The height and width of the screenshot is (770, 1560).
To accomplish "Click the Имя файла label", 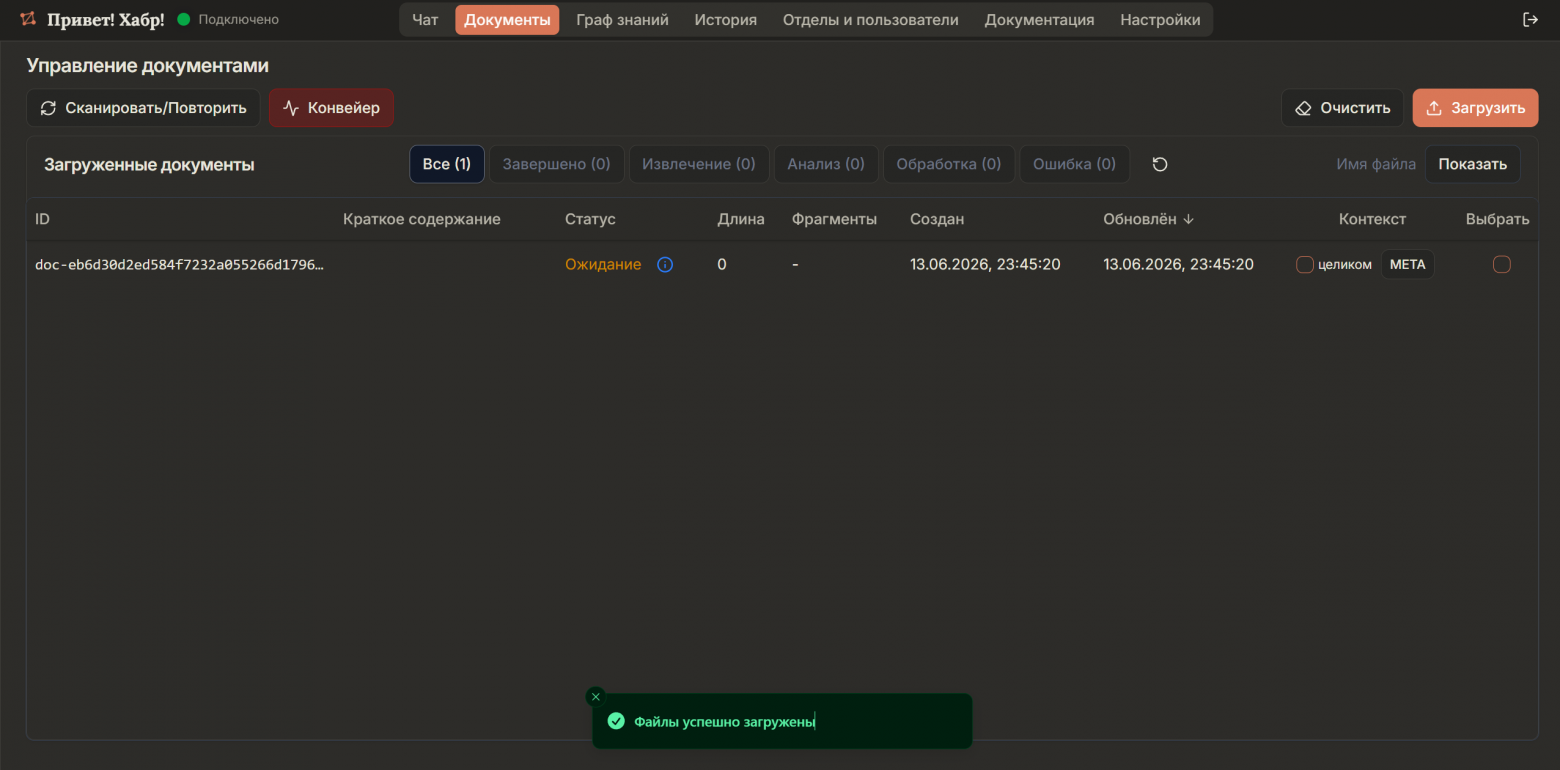I will click(x=1376, y=164).
